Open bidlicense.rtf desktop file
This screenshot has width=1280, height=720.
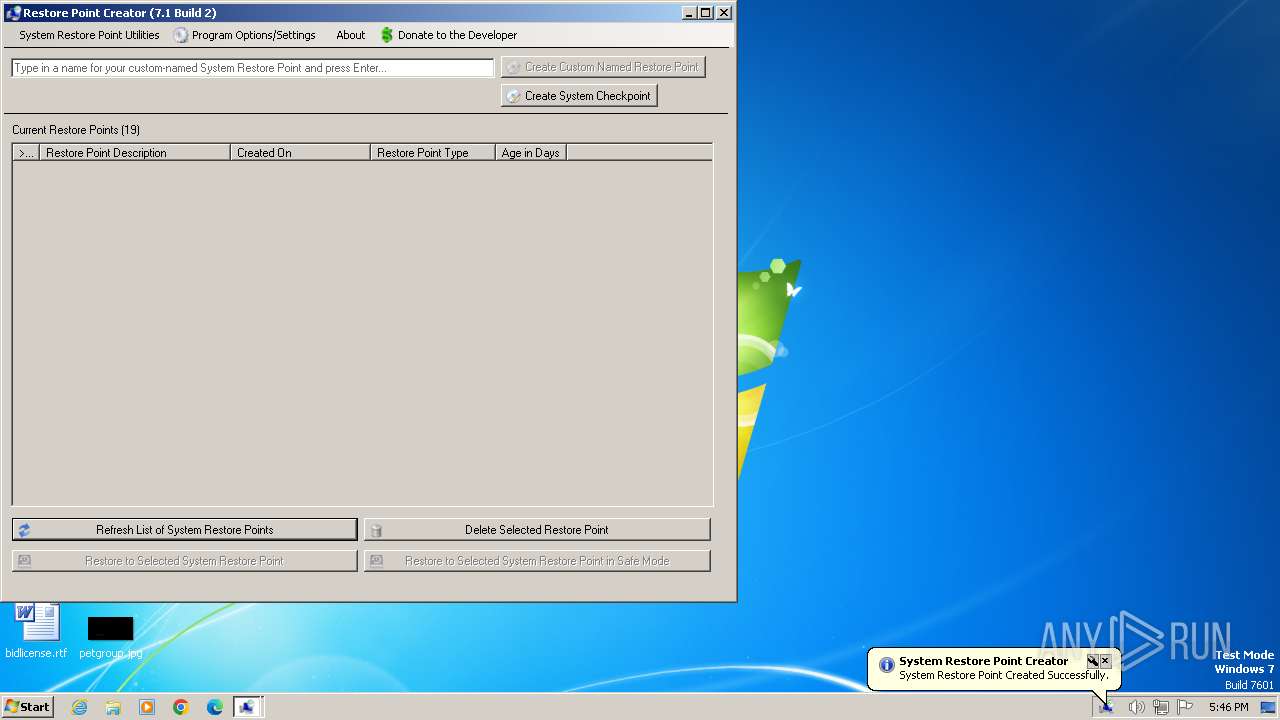click(36, 632)
